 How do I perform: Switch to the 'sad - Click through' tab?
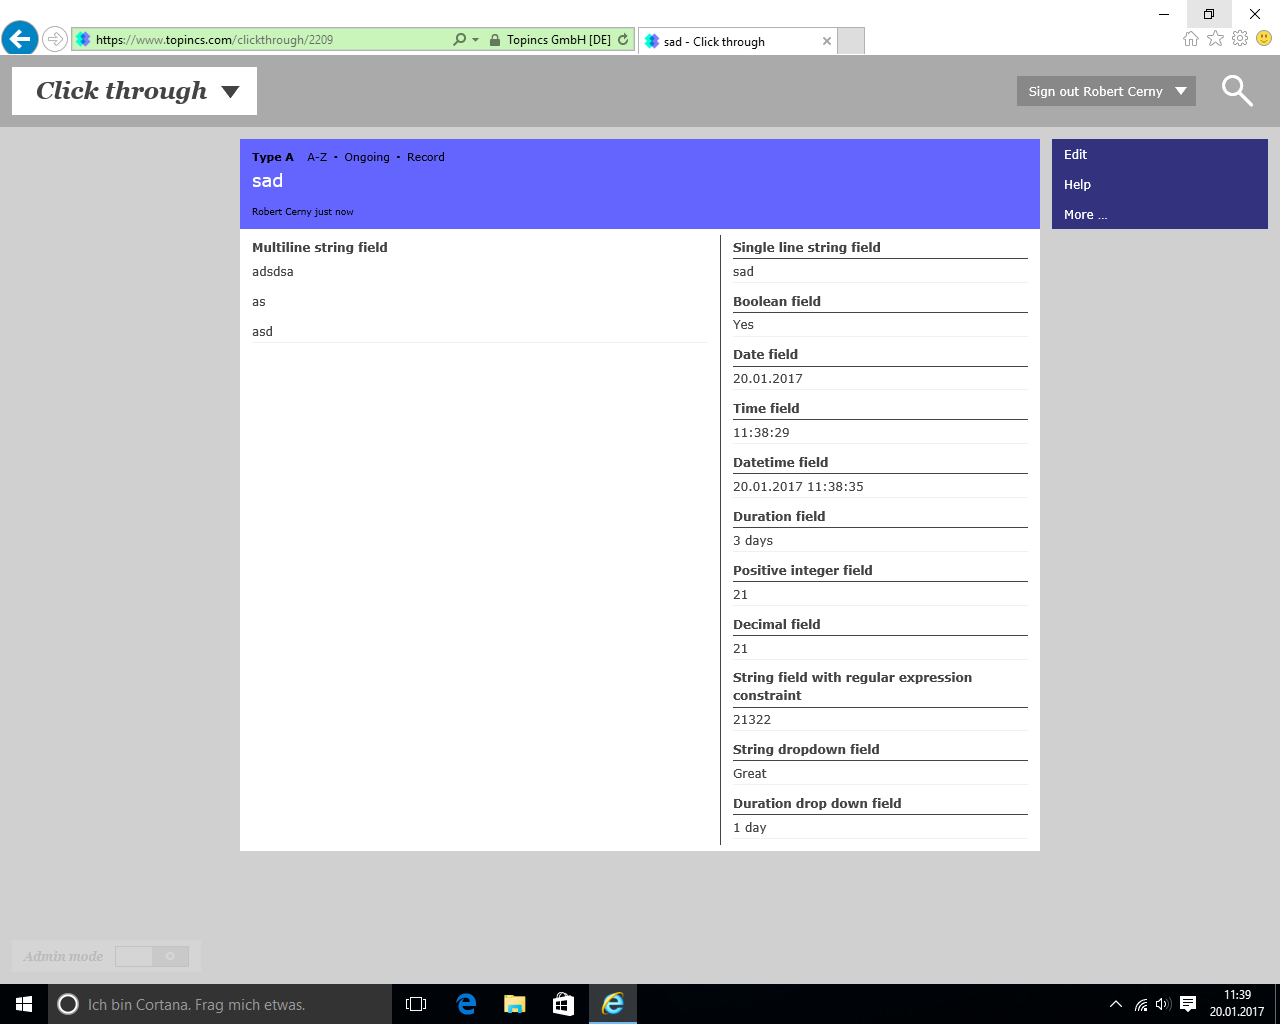click(x=730, y=41)
